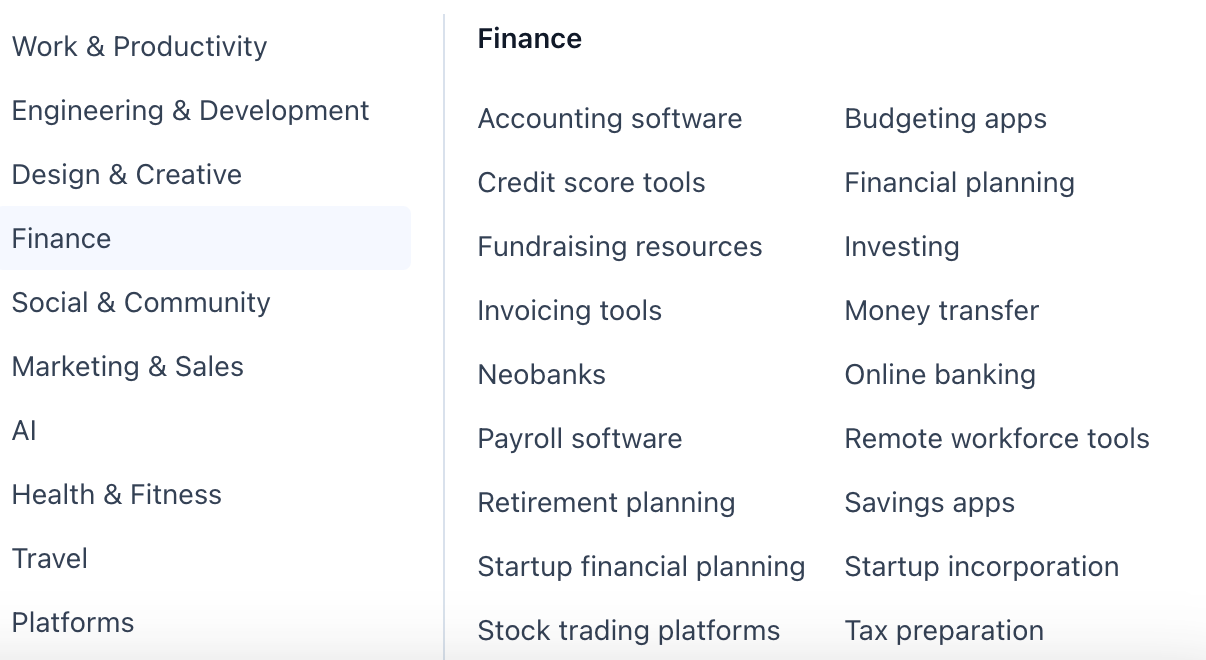Image resolution: width=1206 pixels, height=660 pixels.
Task: Go to Payroll software
Action: coord(579,439)
